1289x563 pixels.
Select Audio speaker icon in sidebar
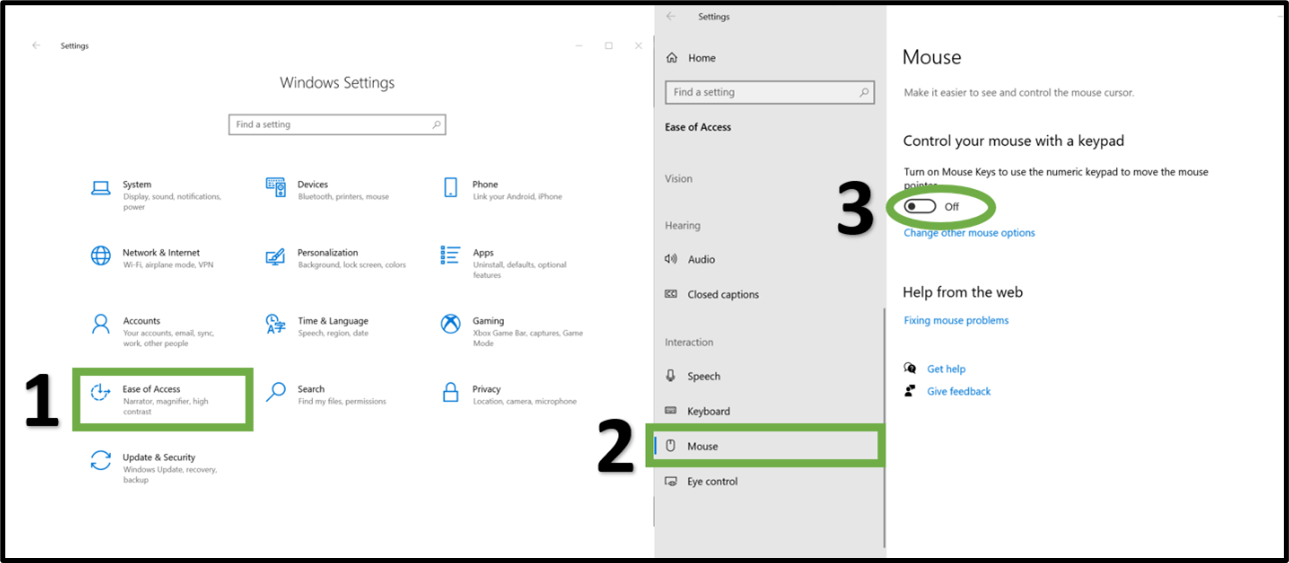coord(671,259)
